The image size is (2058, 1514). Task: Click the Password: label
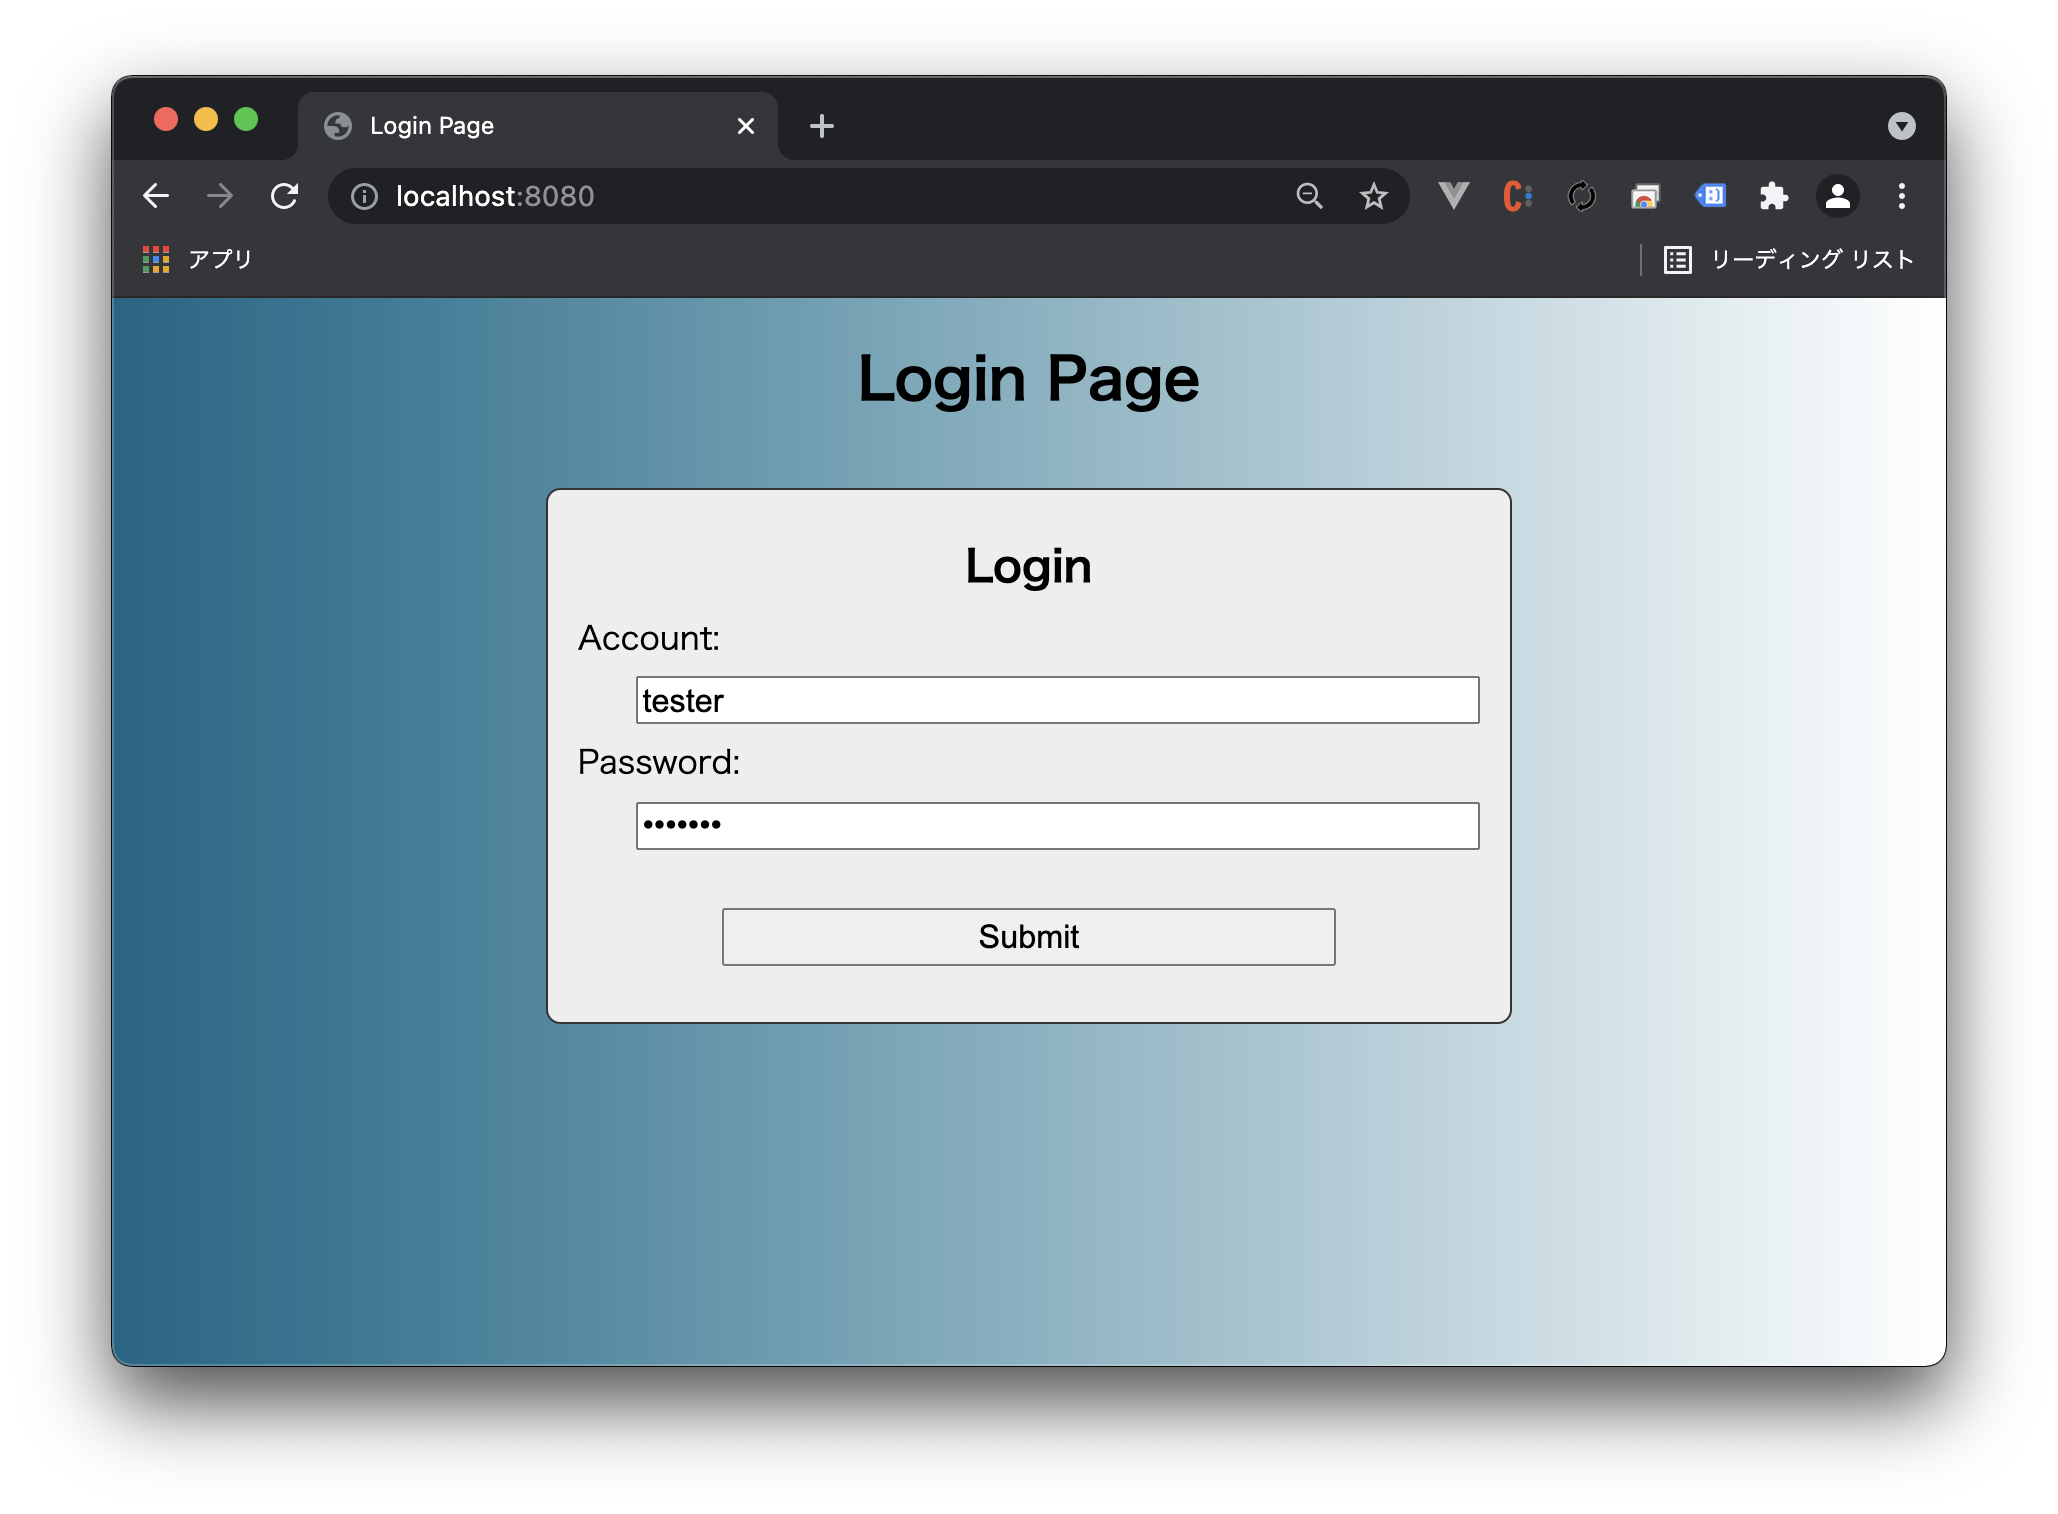[659, 762]
